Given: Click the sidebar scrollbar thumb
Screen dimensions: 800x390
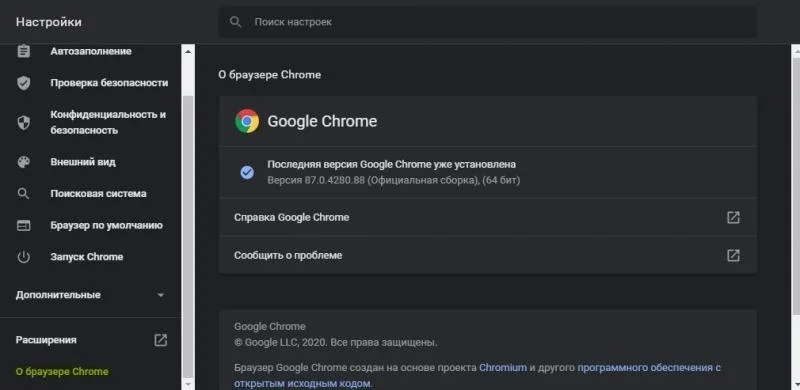Looking at the screenshot, I should tap(188, 237).
